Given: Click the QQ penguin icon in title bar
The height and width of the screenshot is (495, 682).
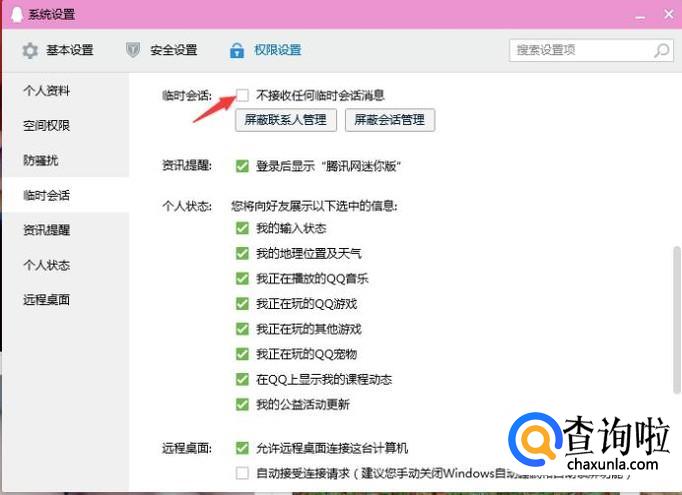Looking at the screenshot, I should [x=16, y=14].
